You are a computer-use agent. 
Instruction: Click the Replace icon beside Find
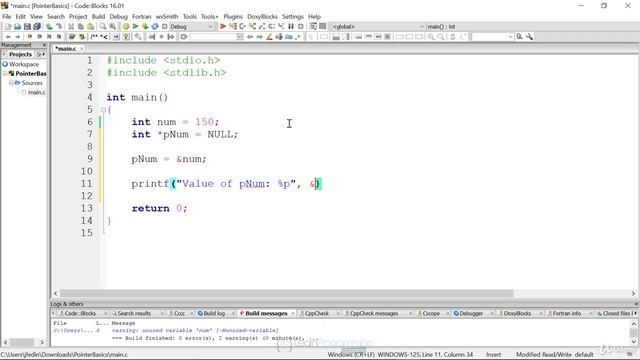112,27
